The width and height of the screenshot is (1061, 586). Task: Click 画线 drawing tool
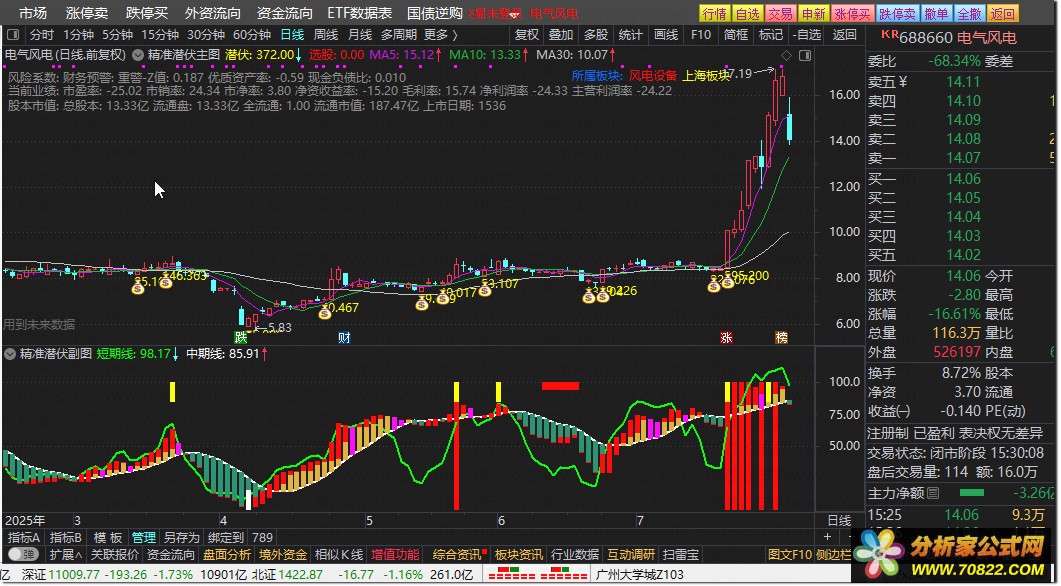pos(667,35)
